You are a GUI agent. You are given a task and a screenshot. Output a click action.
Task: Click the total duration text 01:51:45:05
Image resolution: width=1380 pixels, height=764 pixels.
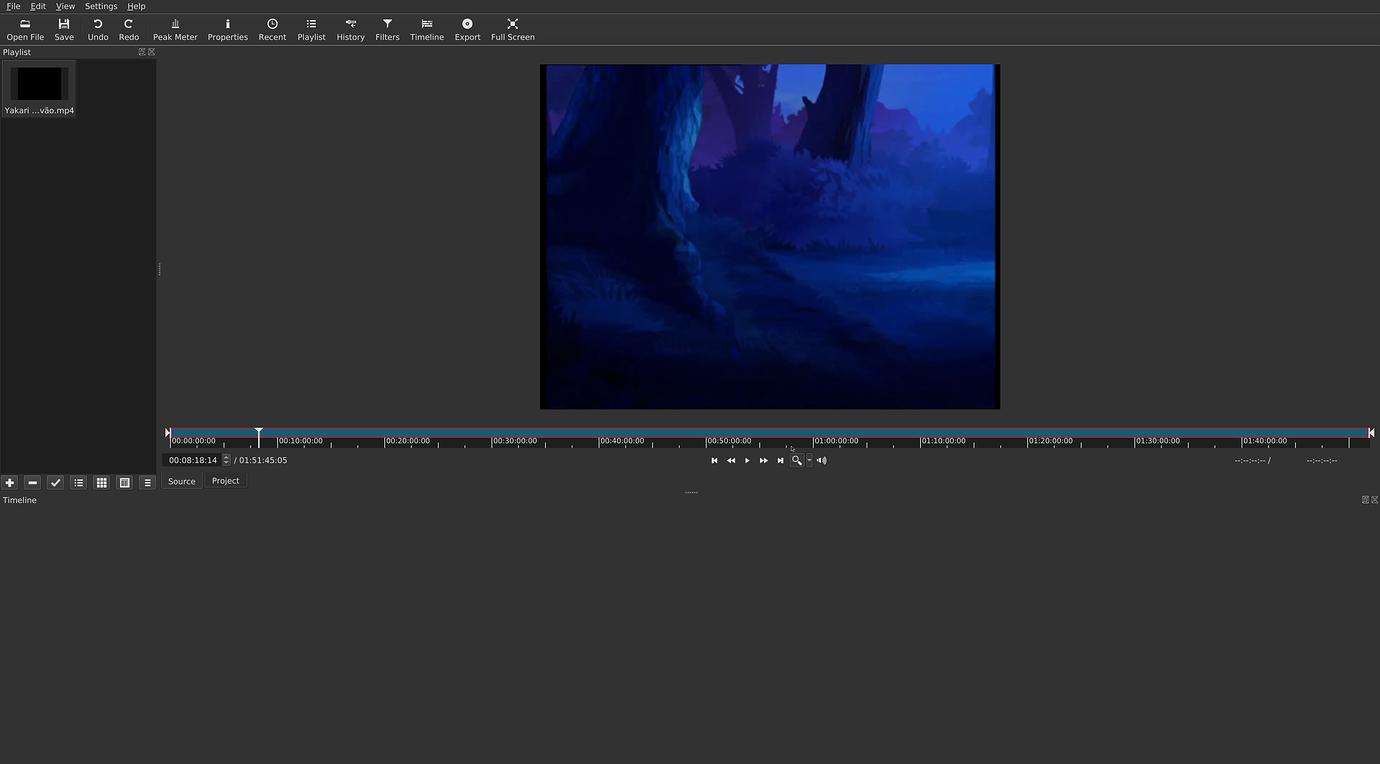[263, 460]
